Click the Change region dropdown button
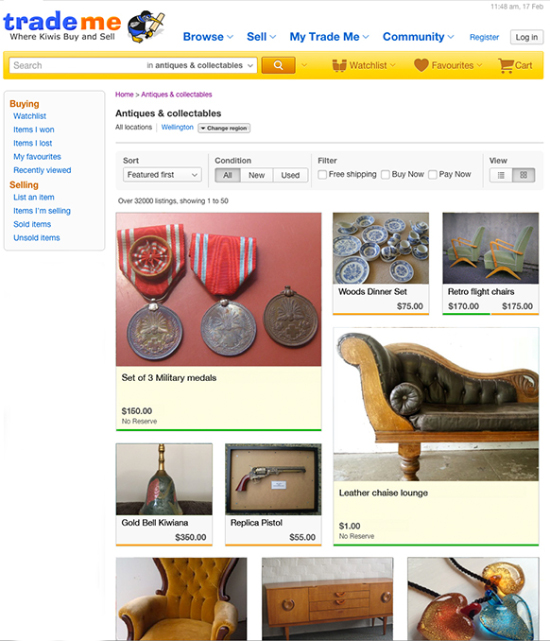Viewport: 550px width, 641px height. tap(224, 128)
